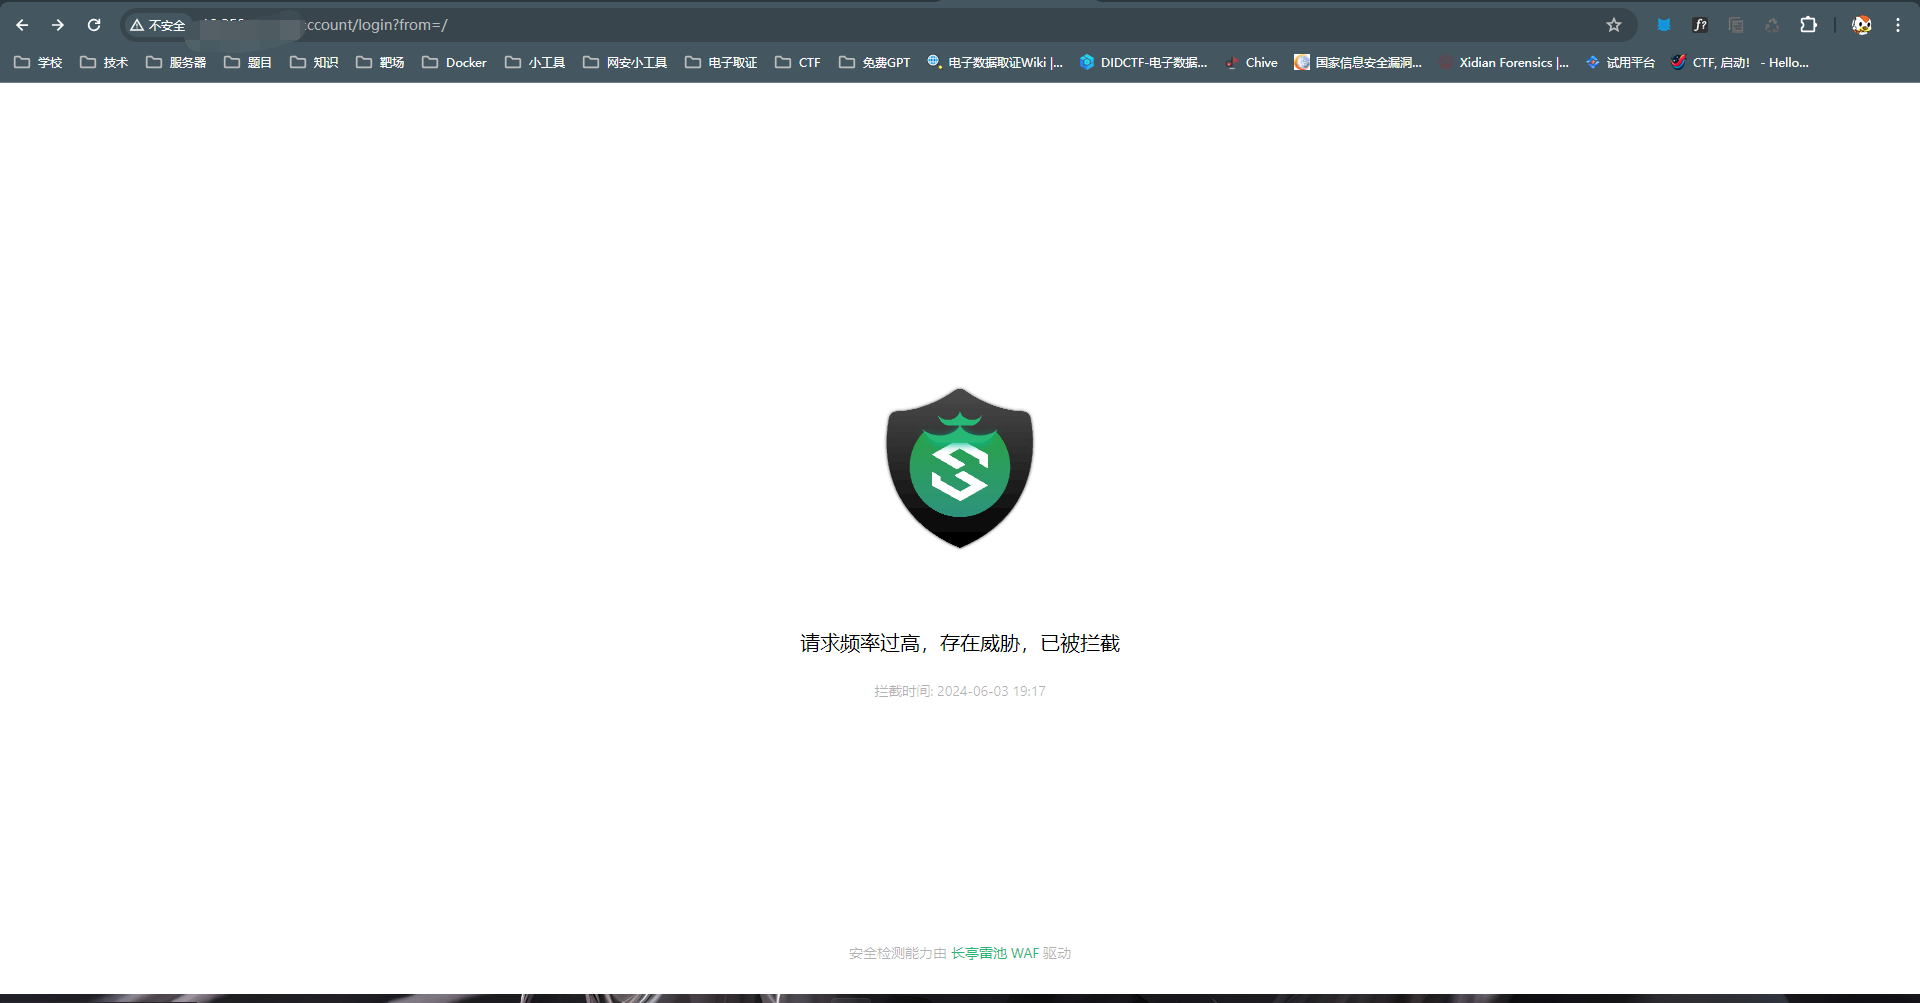Open the 电子取证 bookmark folder
The height and width of the screenshot is (1003, 1920).
pos(721,62)
